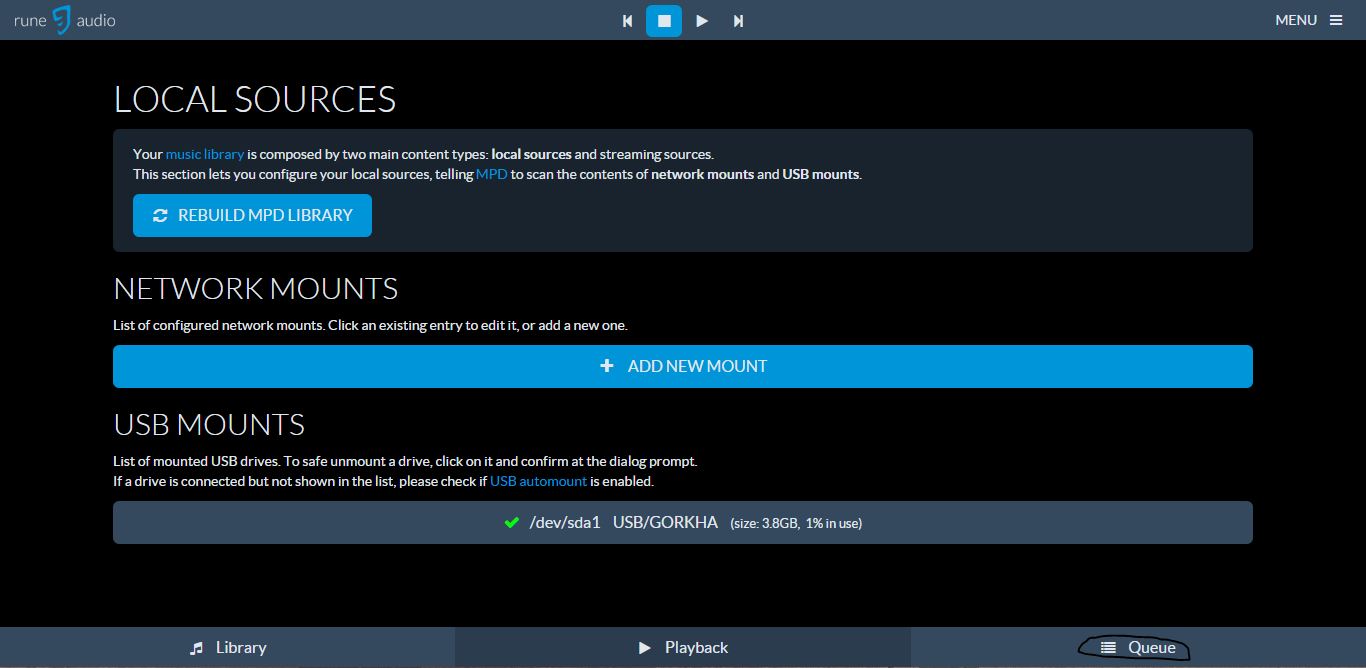This screenshot has width=1366, height=668.
Task: Open the MPD link
Action: (x=491, y=173)
